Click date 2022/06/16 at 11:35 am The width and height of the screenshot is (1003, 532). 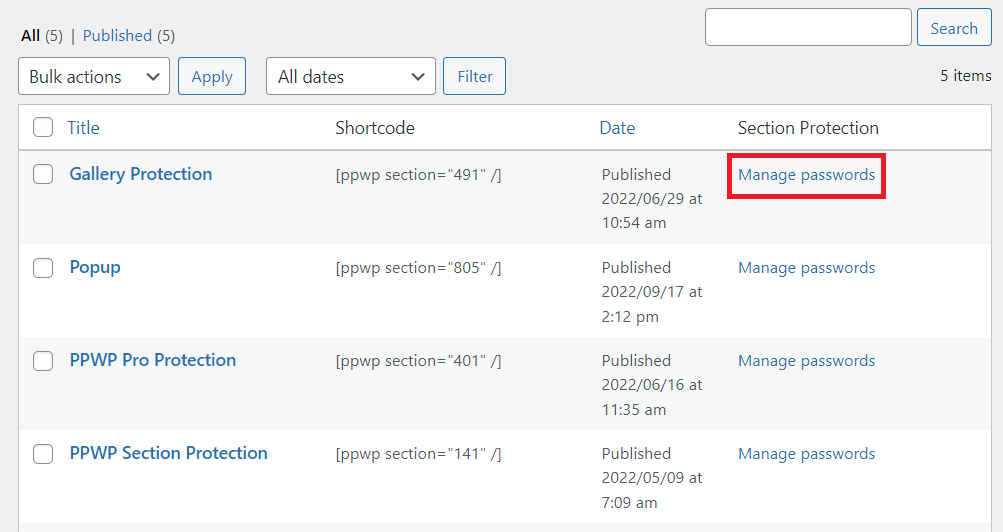652,397
